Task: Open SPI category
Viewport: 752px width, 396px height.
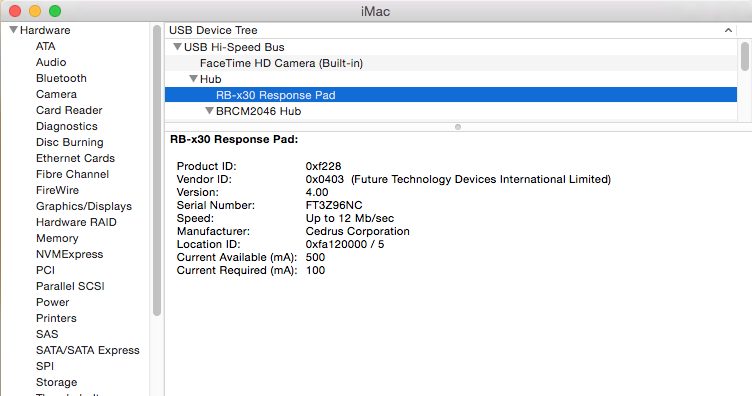Action: [45, 366]
